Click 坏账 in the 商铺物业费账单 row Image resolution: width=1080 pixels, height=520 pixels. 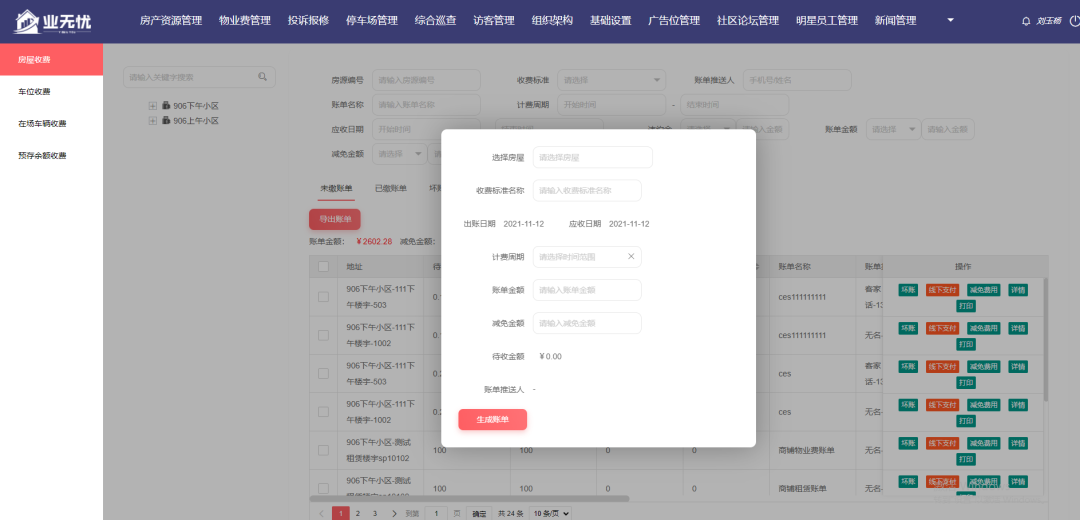point(908,443)
